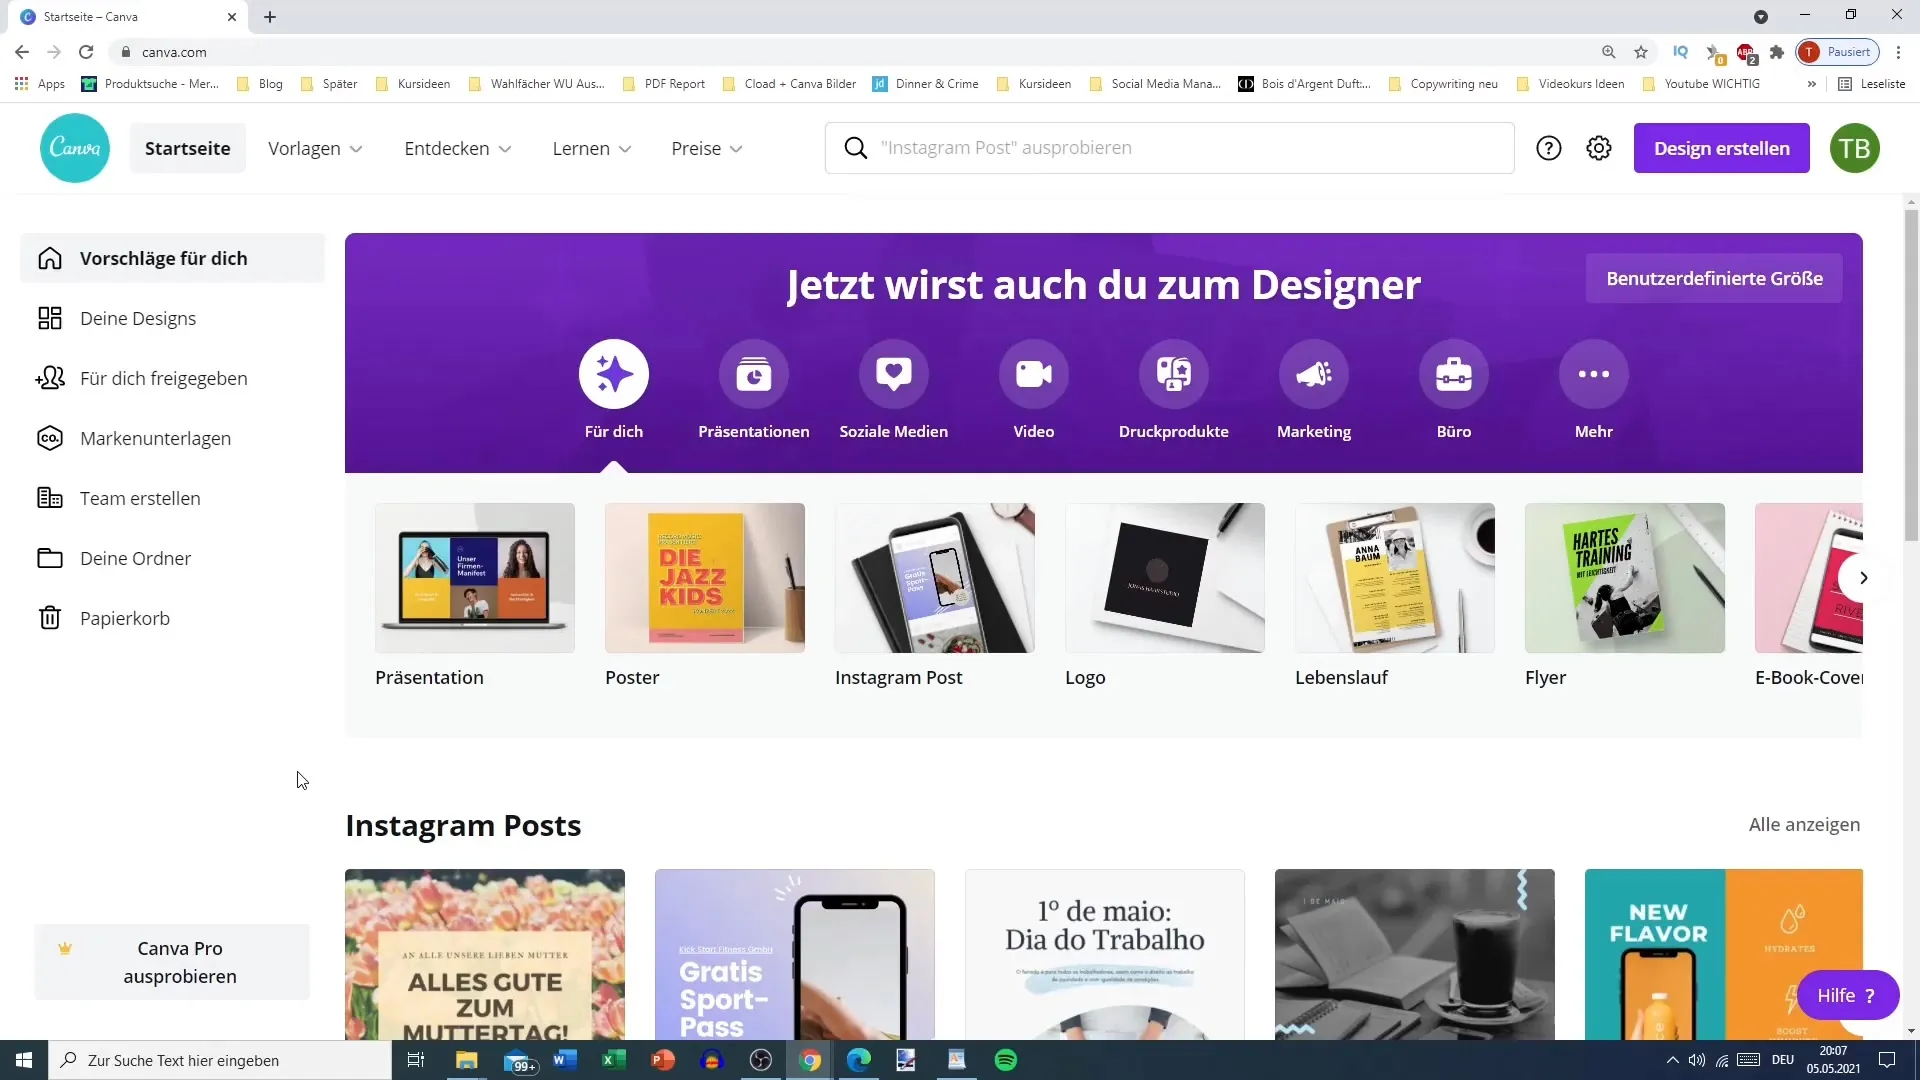
Task: Open Spotify from the taskbar
Action: coord(1006,1060)
